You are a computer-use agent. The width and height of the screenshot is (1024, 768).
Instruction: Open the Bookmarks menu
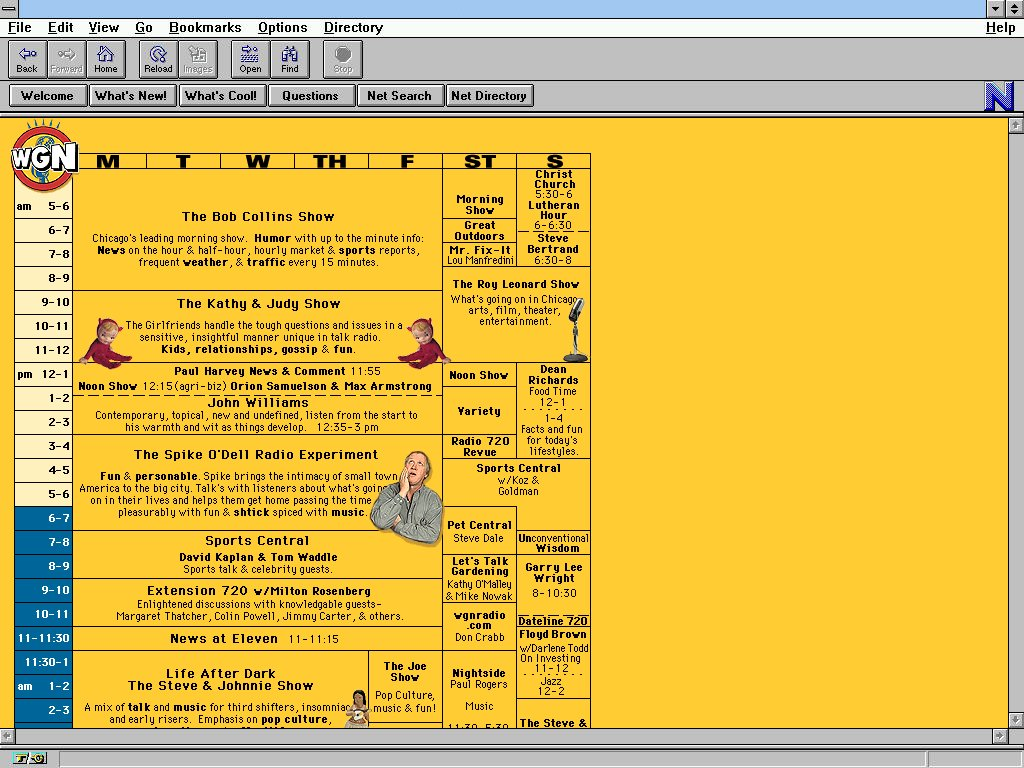[205, 27]
